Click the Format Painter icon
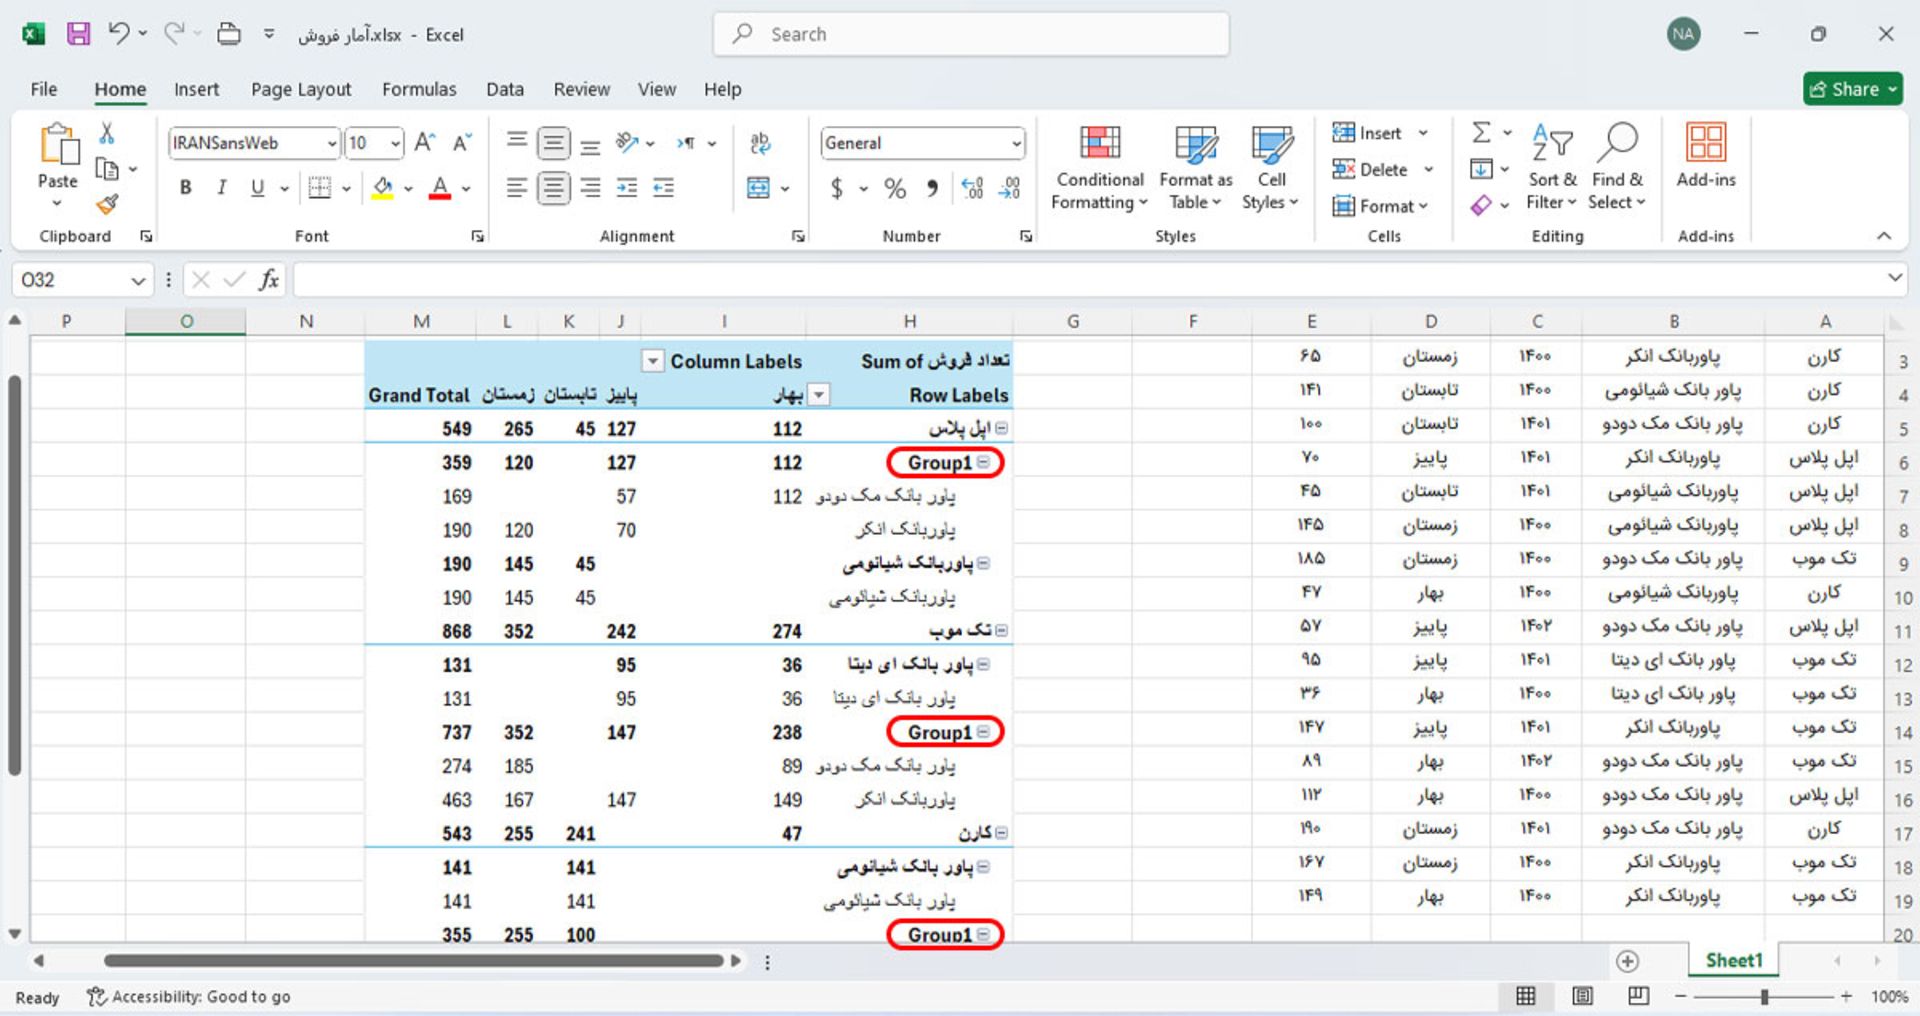The height and width of the screenshot is (1016, 1920). tap(107, 203)
